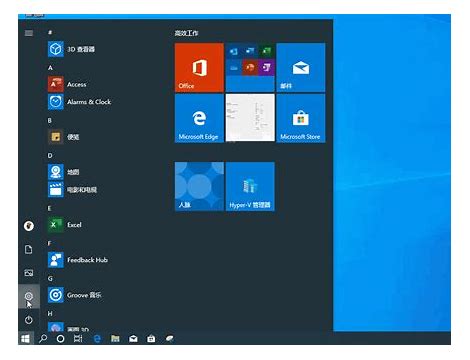This screenshot has width=470, height=360.
Task: Click the 'A' letter group header
Action: 50,68
